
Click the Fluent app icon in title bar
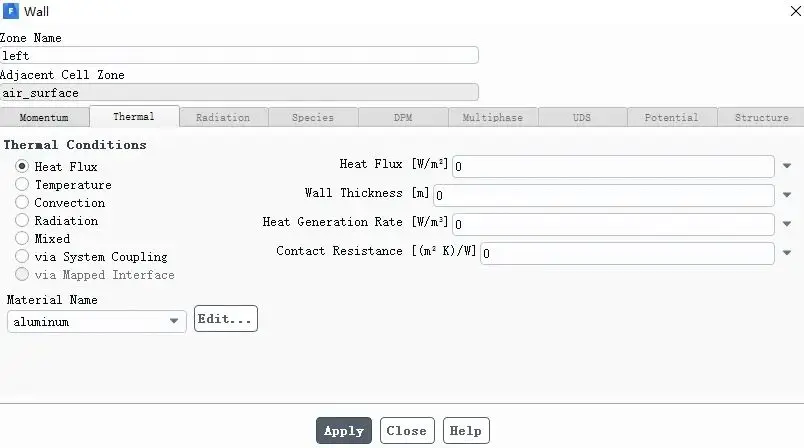click(x=10, y=11)
